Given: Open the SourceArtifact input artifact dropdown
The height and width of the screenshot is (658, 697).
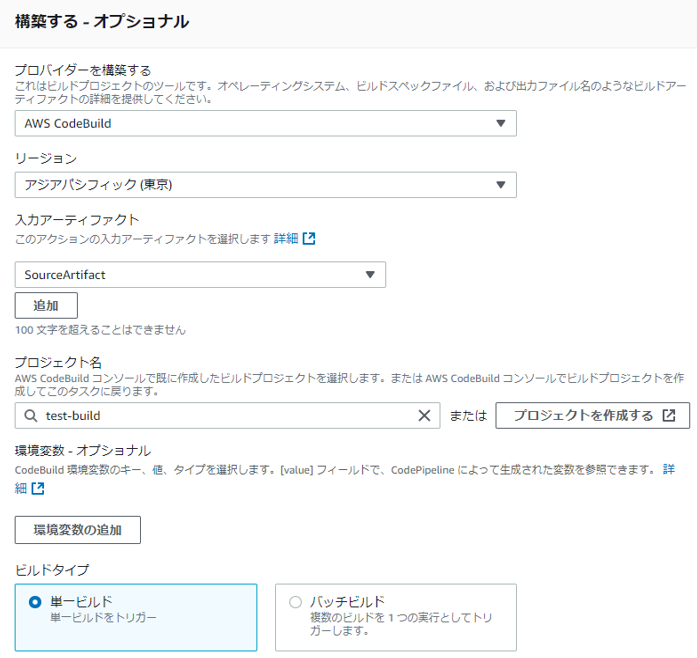Looking at the screenshot, I should [x=200, y=275].
